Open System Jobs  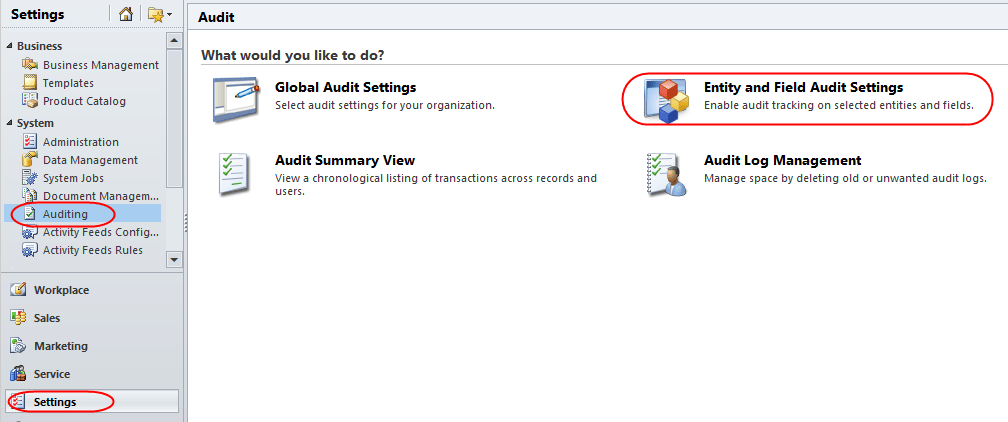(73, 178)
